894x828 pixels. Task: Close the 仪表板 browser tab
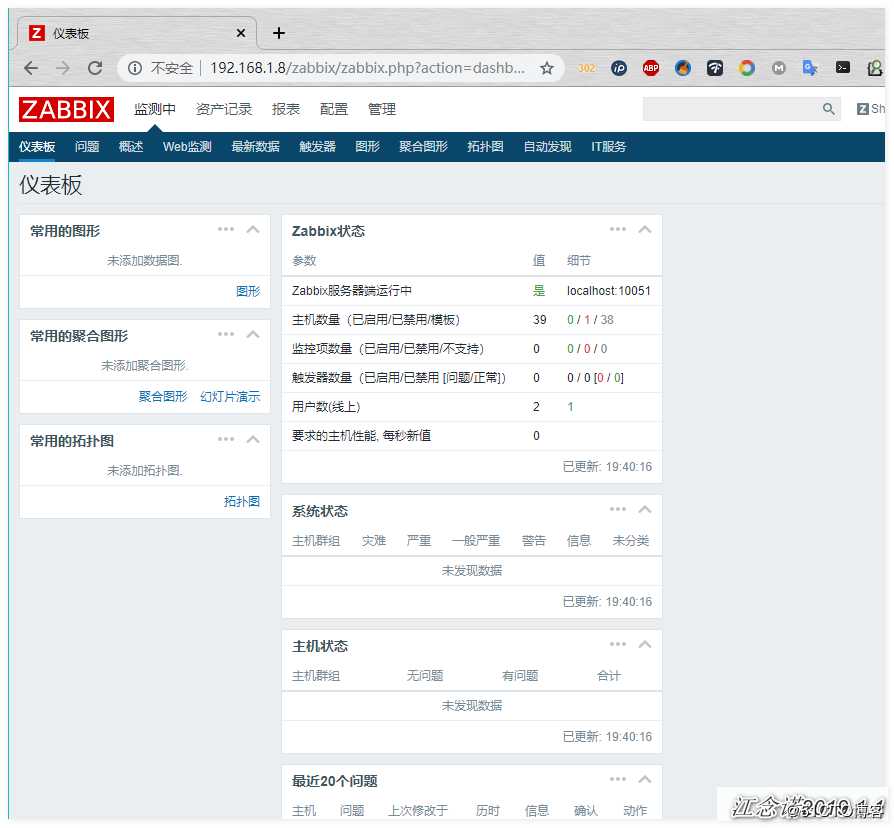(241, 33)
